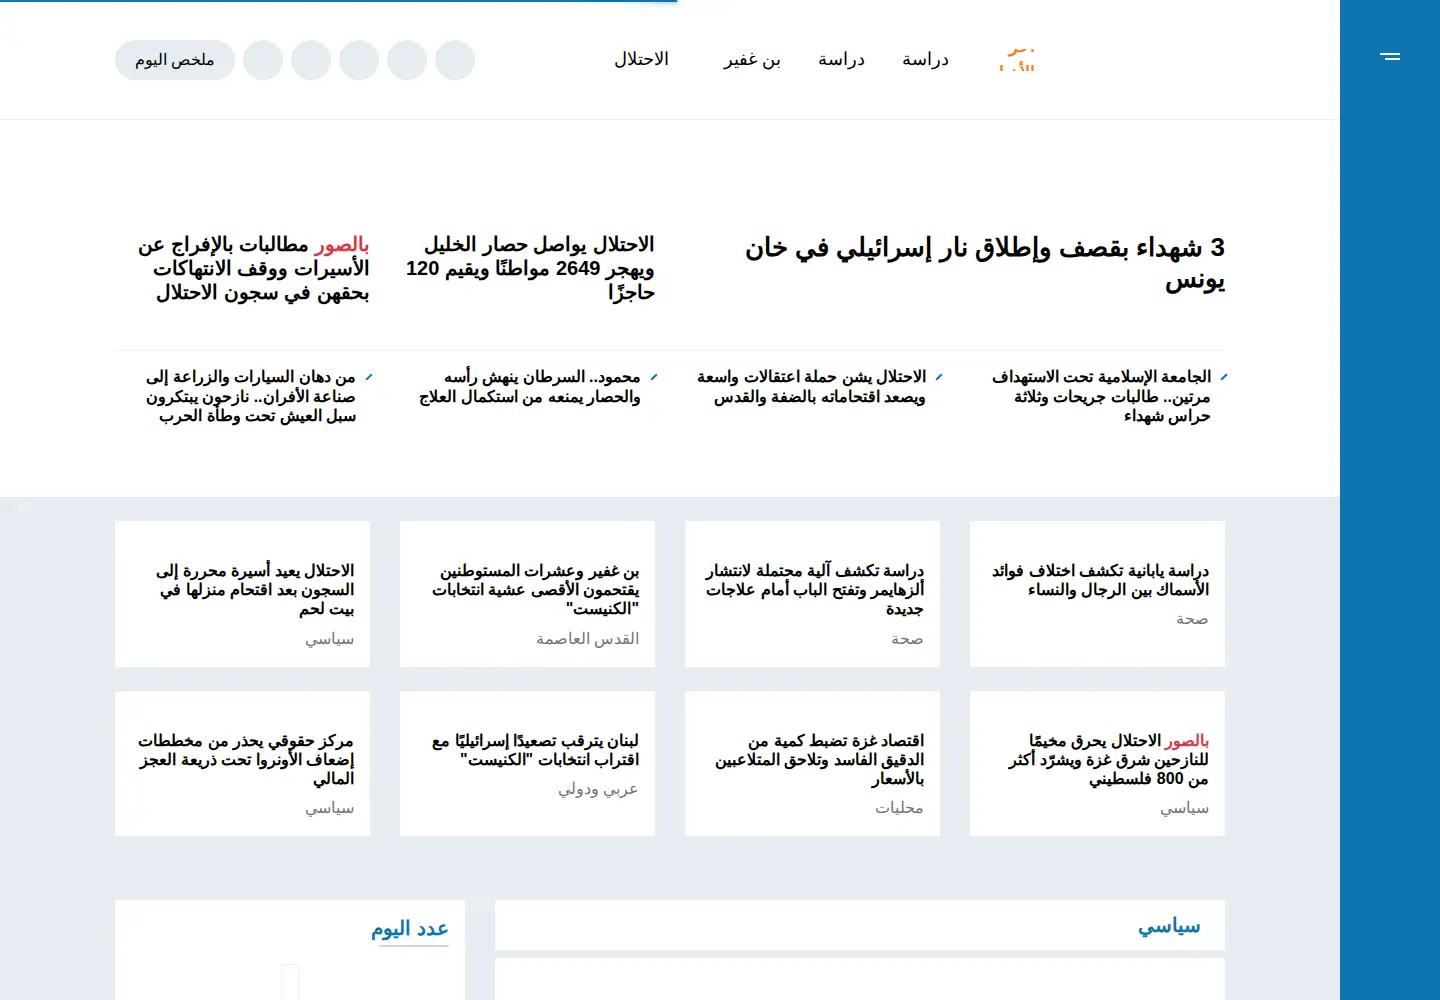
Task: Click the عربي ودولي category label
Action: (x=598, y=789)
